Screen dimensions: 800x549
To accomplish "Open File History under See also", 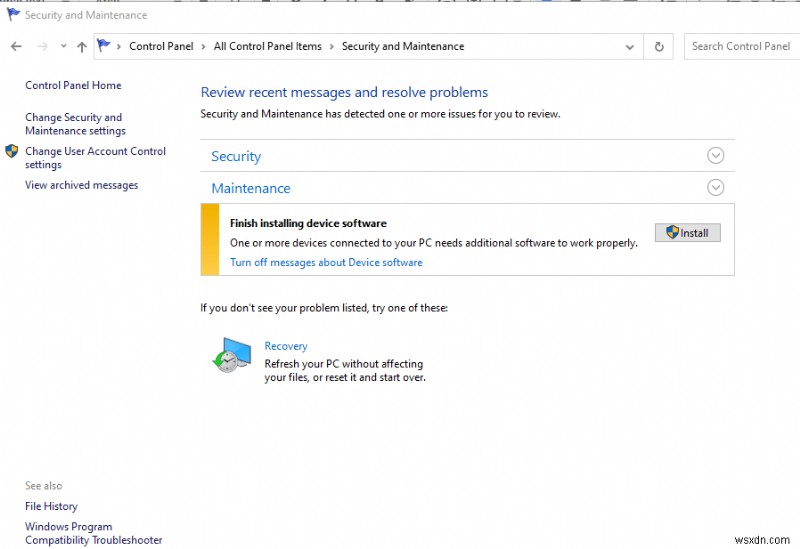I will 51,506.
